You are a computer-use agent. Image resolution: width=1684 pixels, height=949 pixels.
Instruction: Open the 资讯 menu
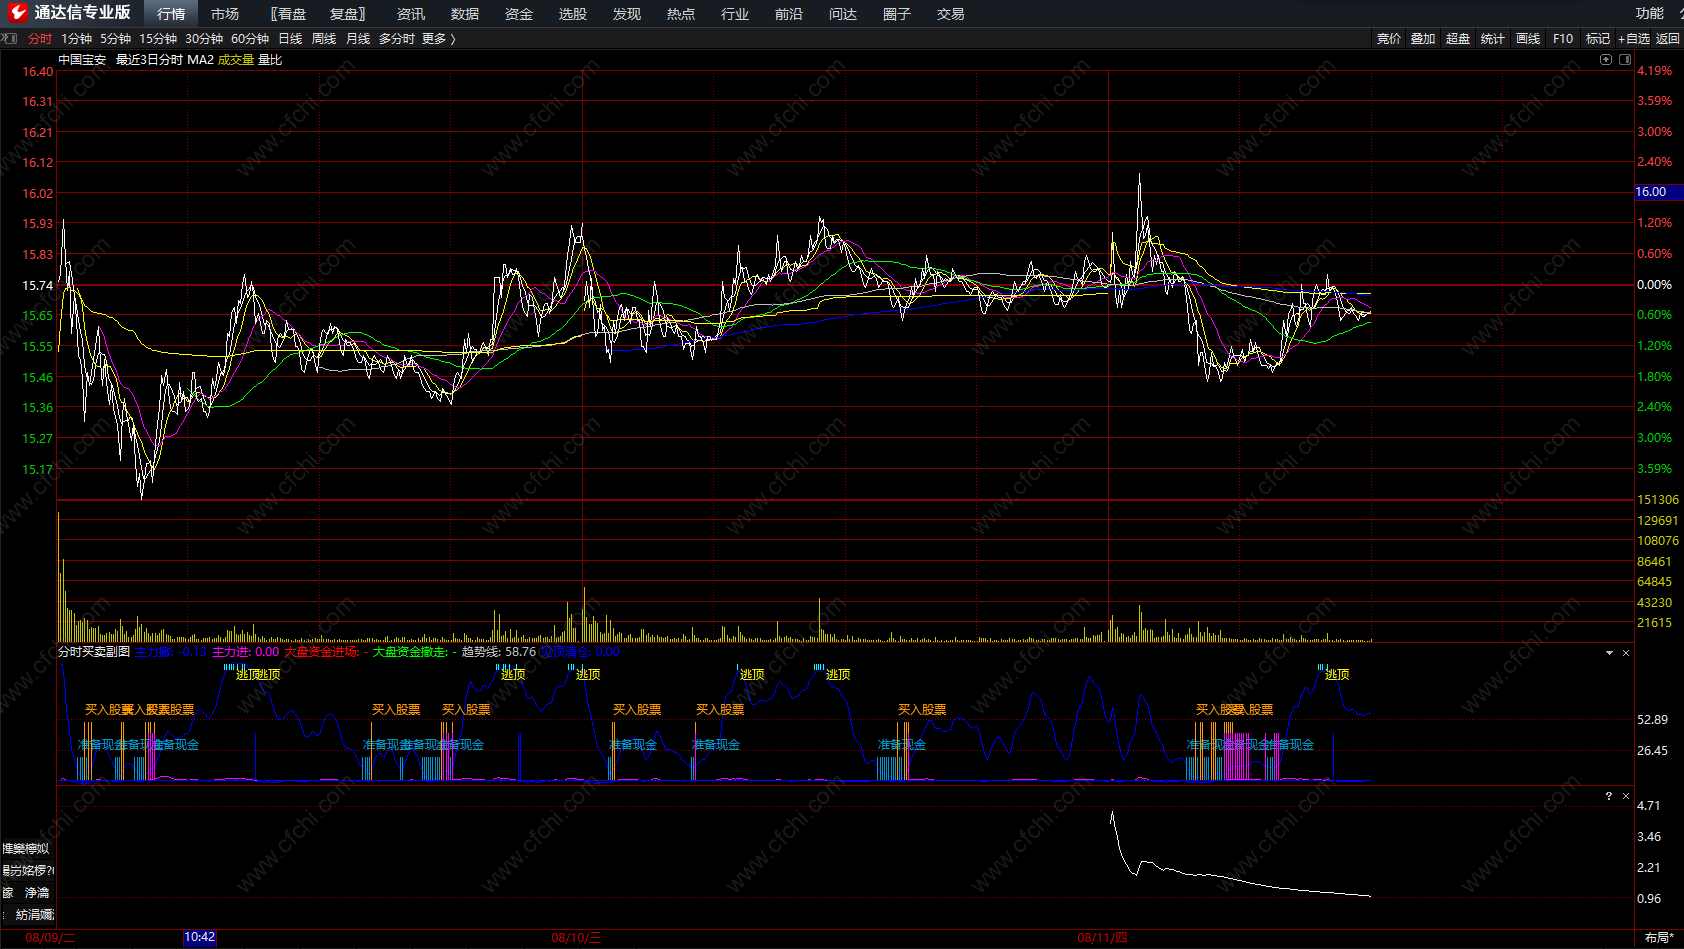411,14
